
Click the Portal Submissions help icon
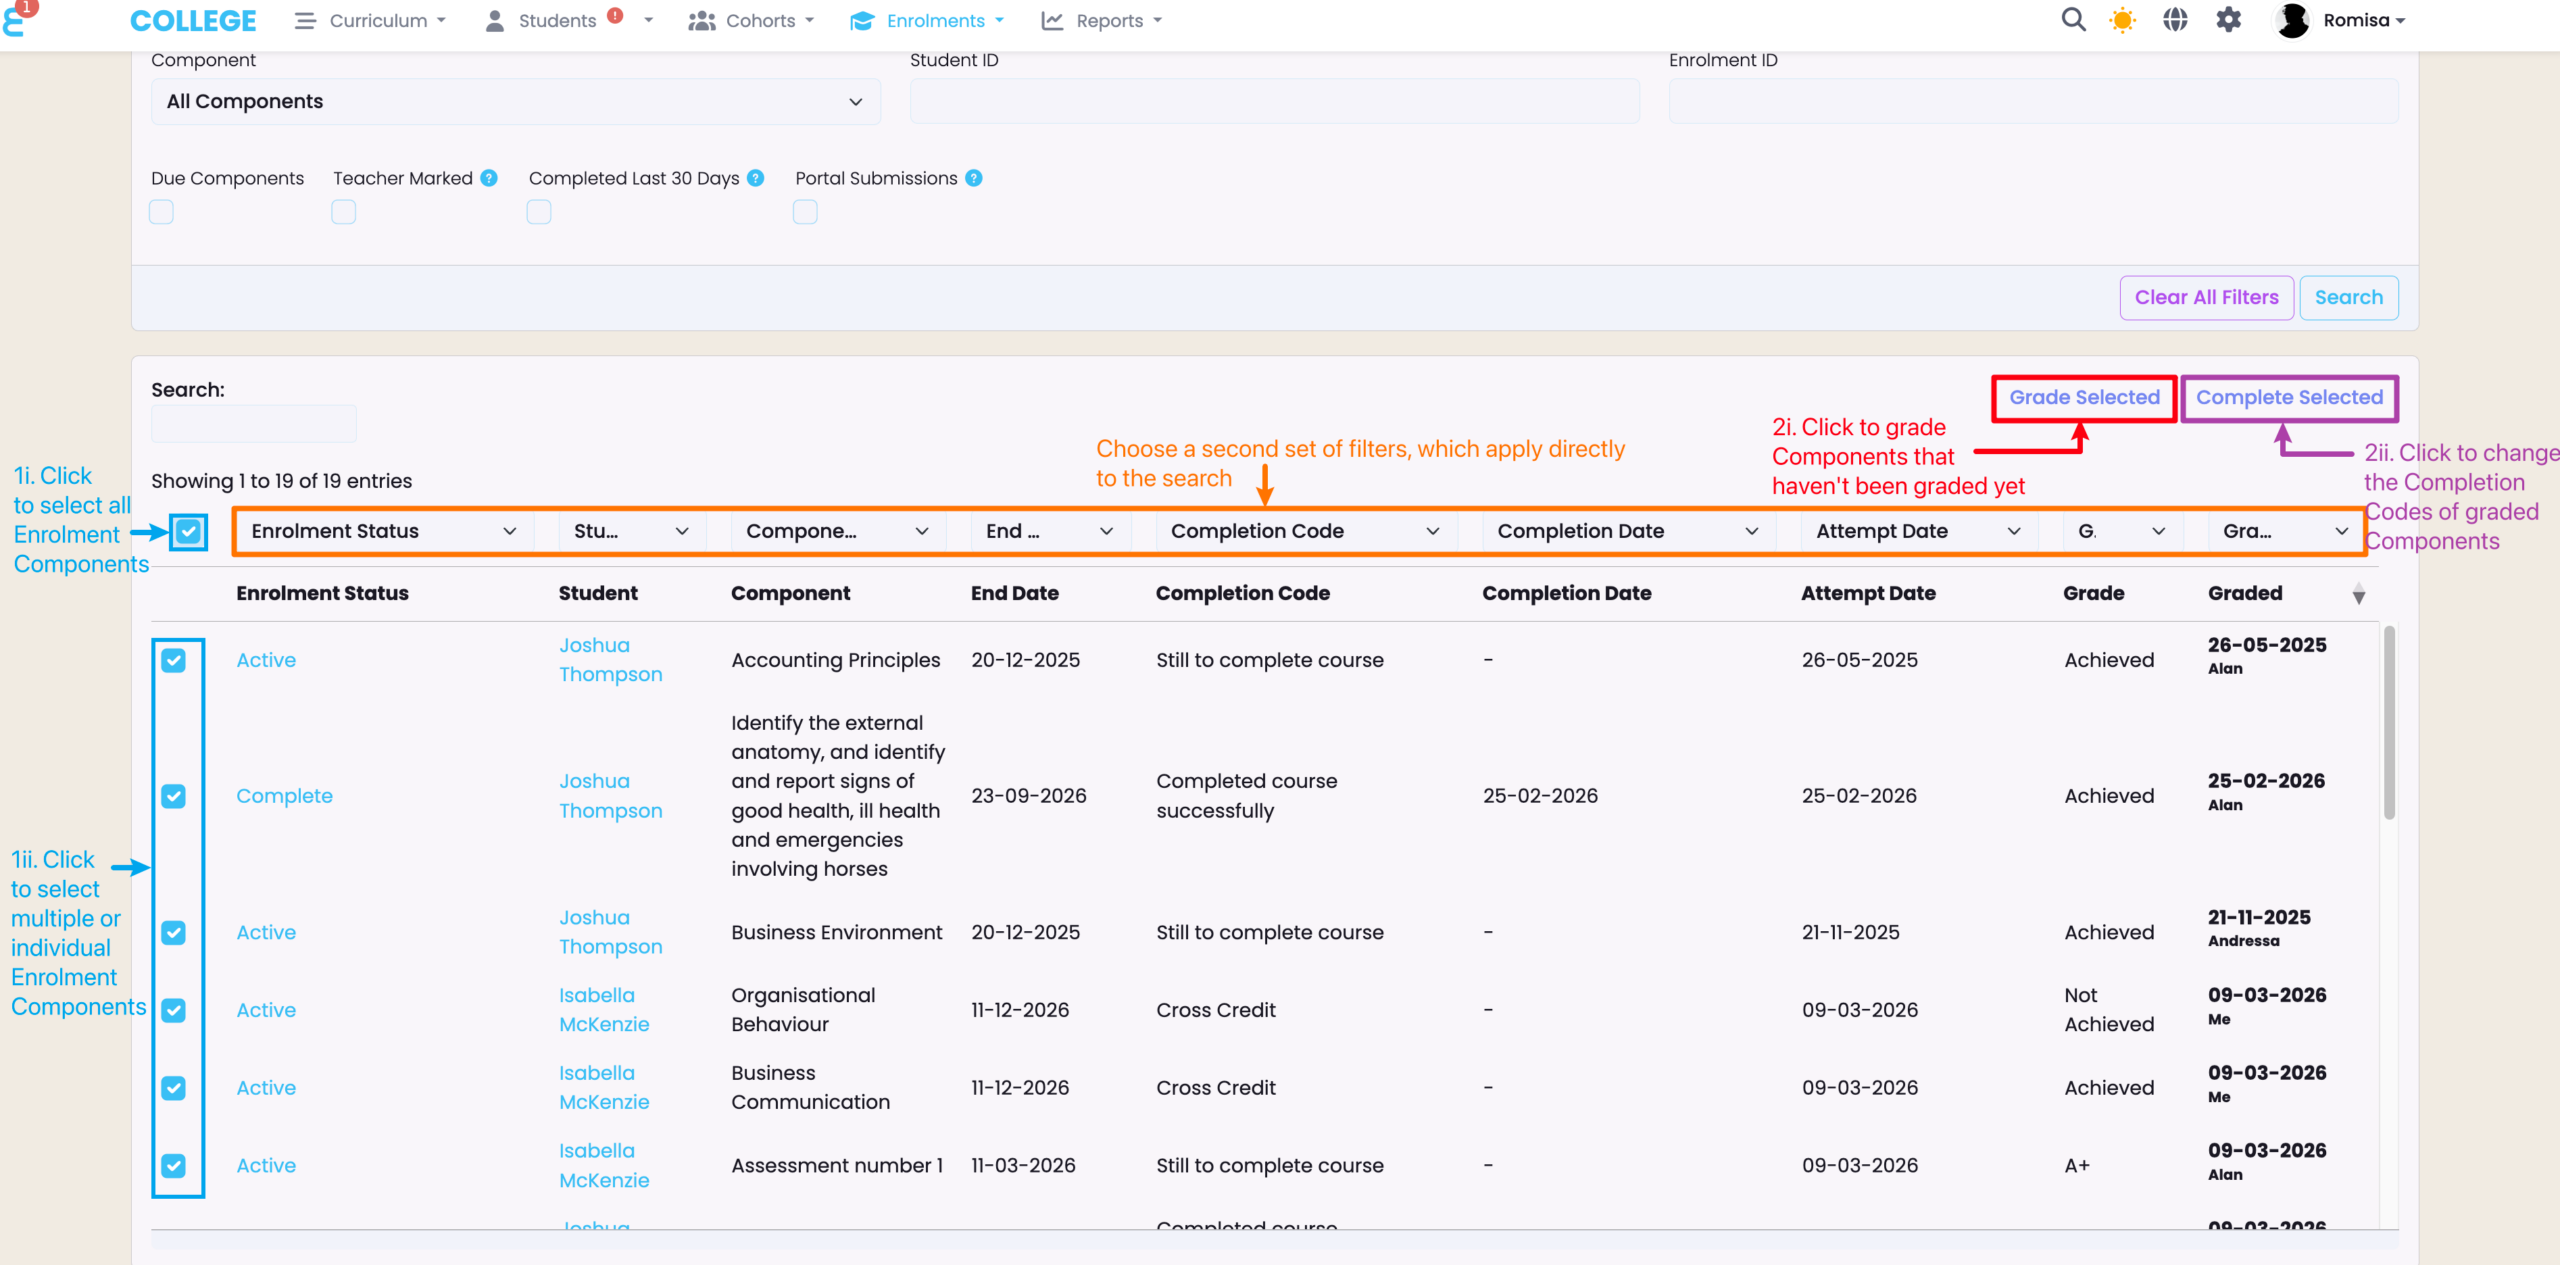pos(974,178)
